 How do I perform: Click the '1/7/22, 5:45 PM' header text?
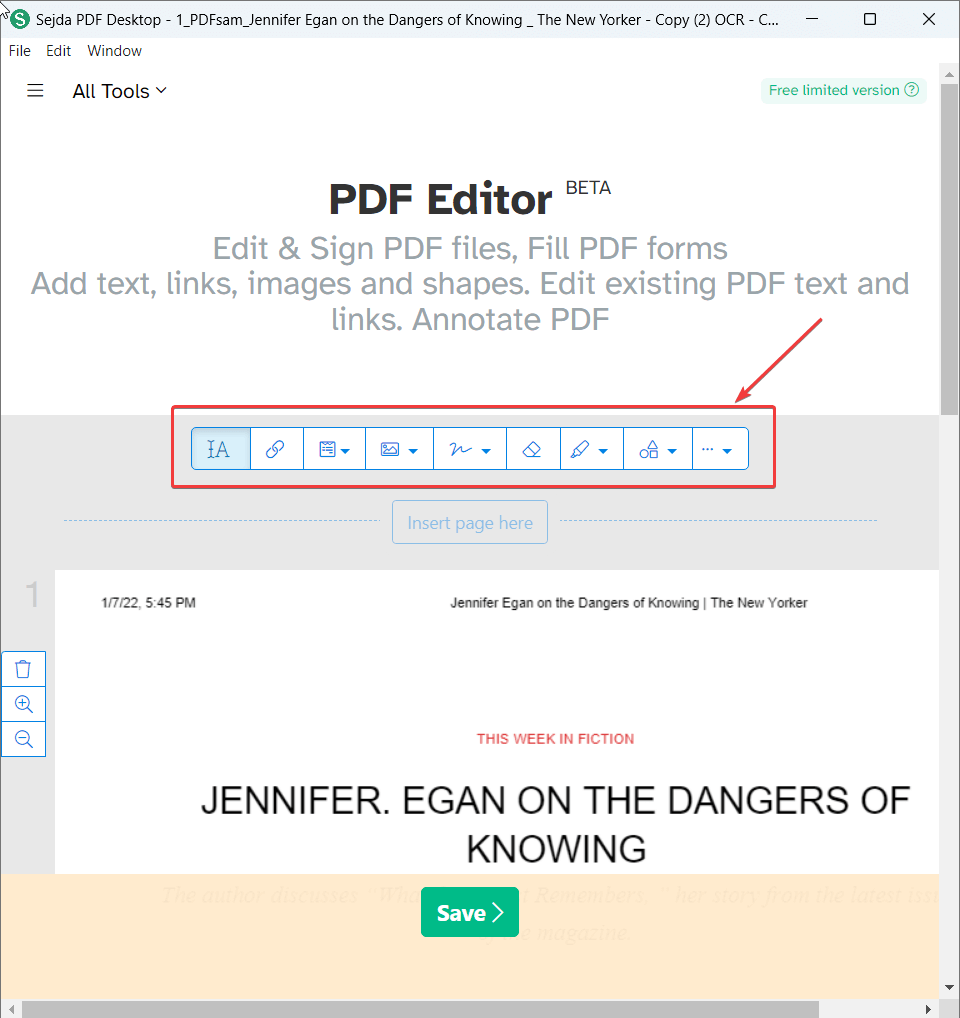click(x=149, y=603)
